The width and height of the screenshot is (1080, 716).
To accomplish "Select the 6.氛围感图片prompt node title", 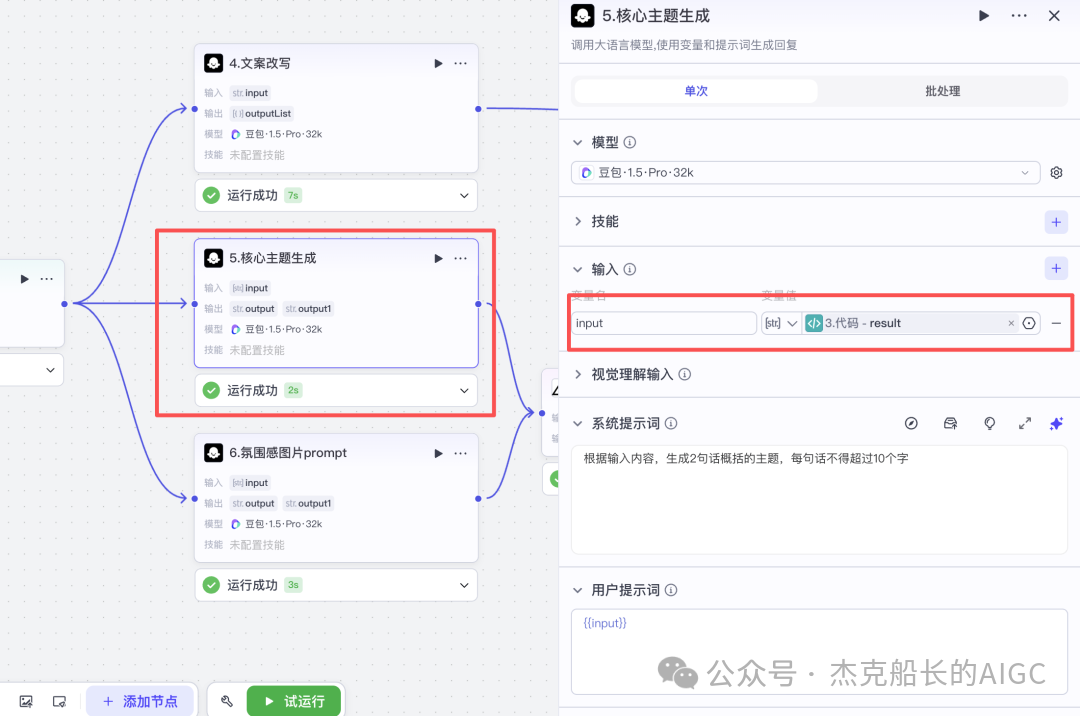I will point(288,453).
